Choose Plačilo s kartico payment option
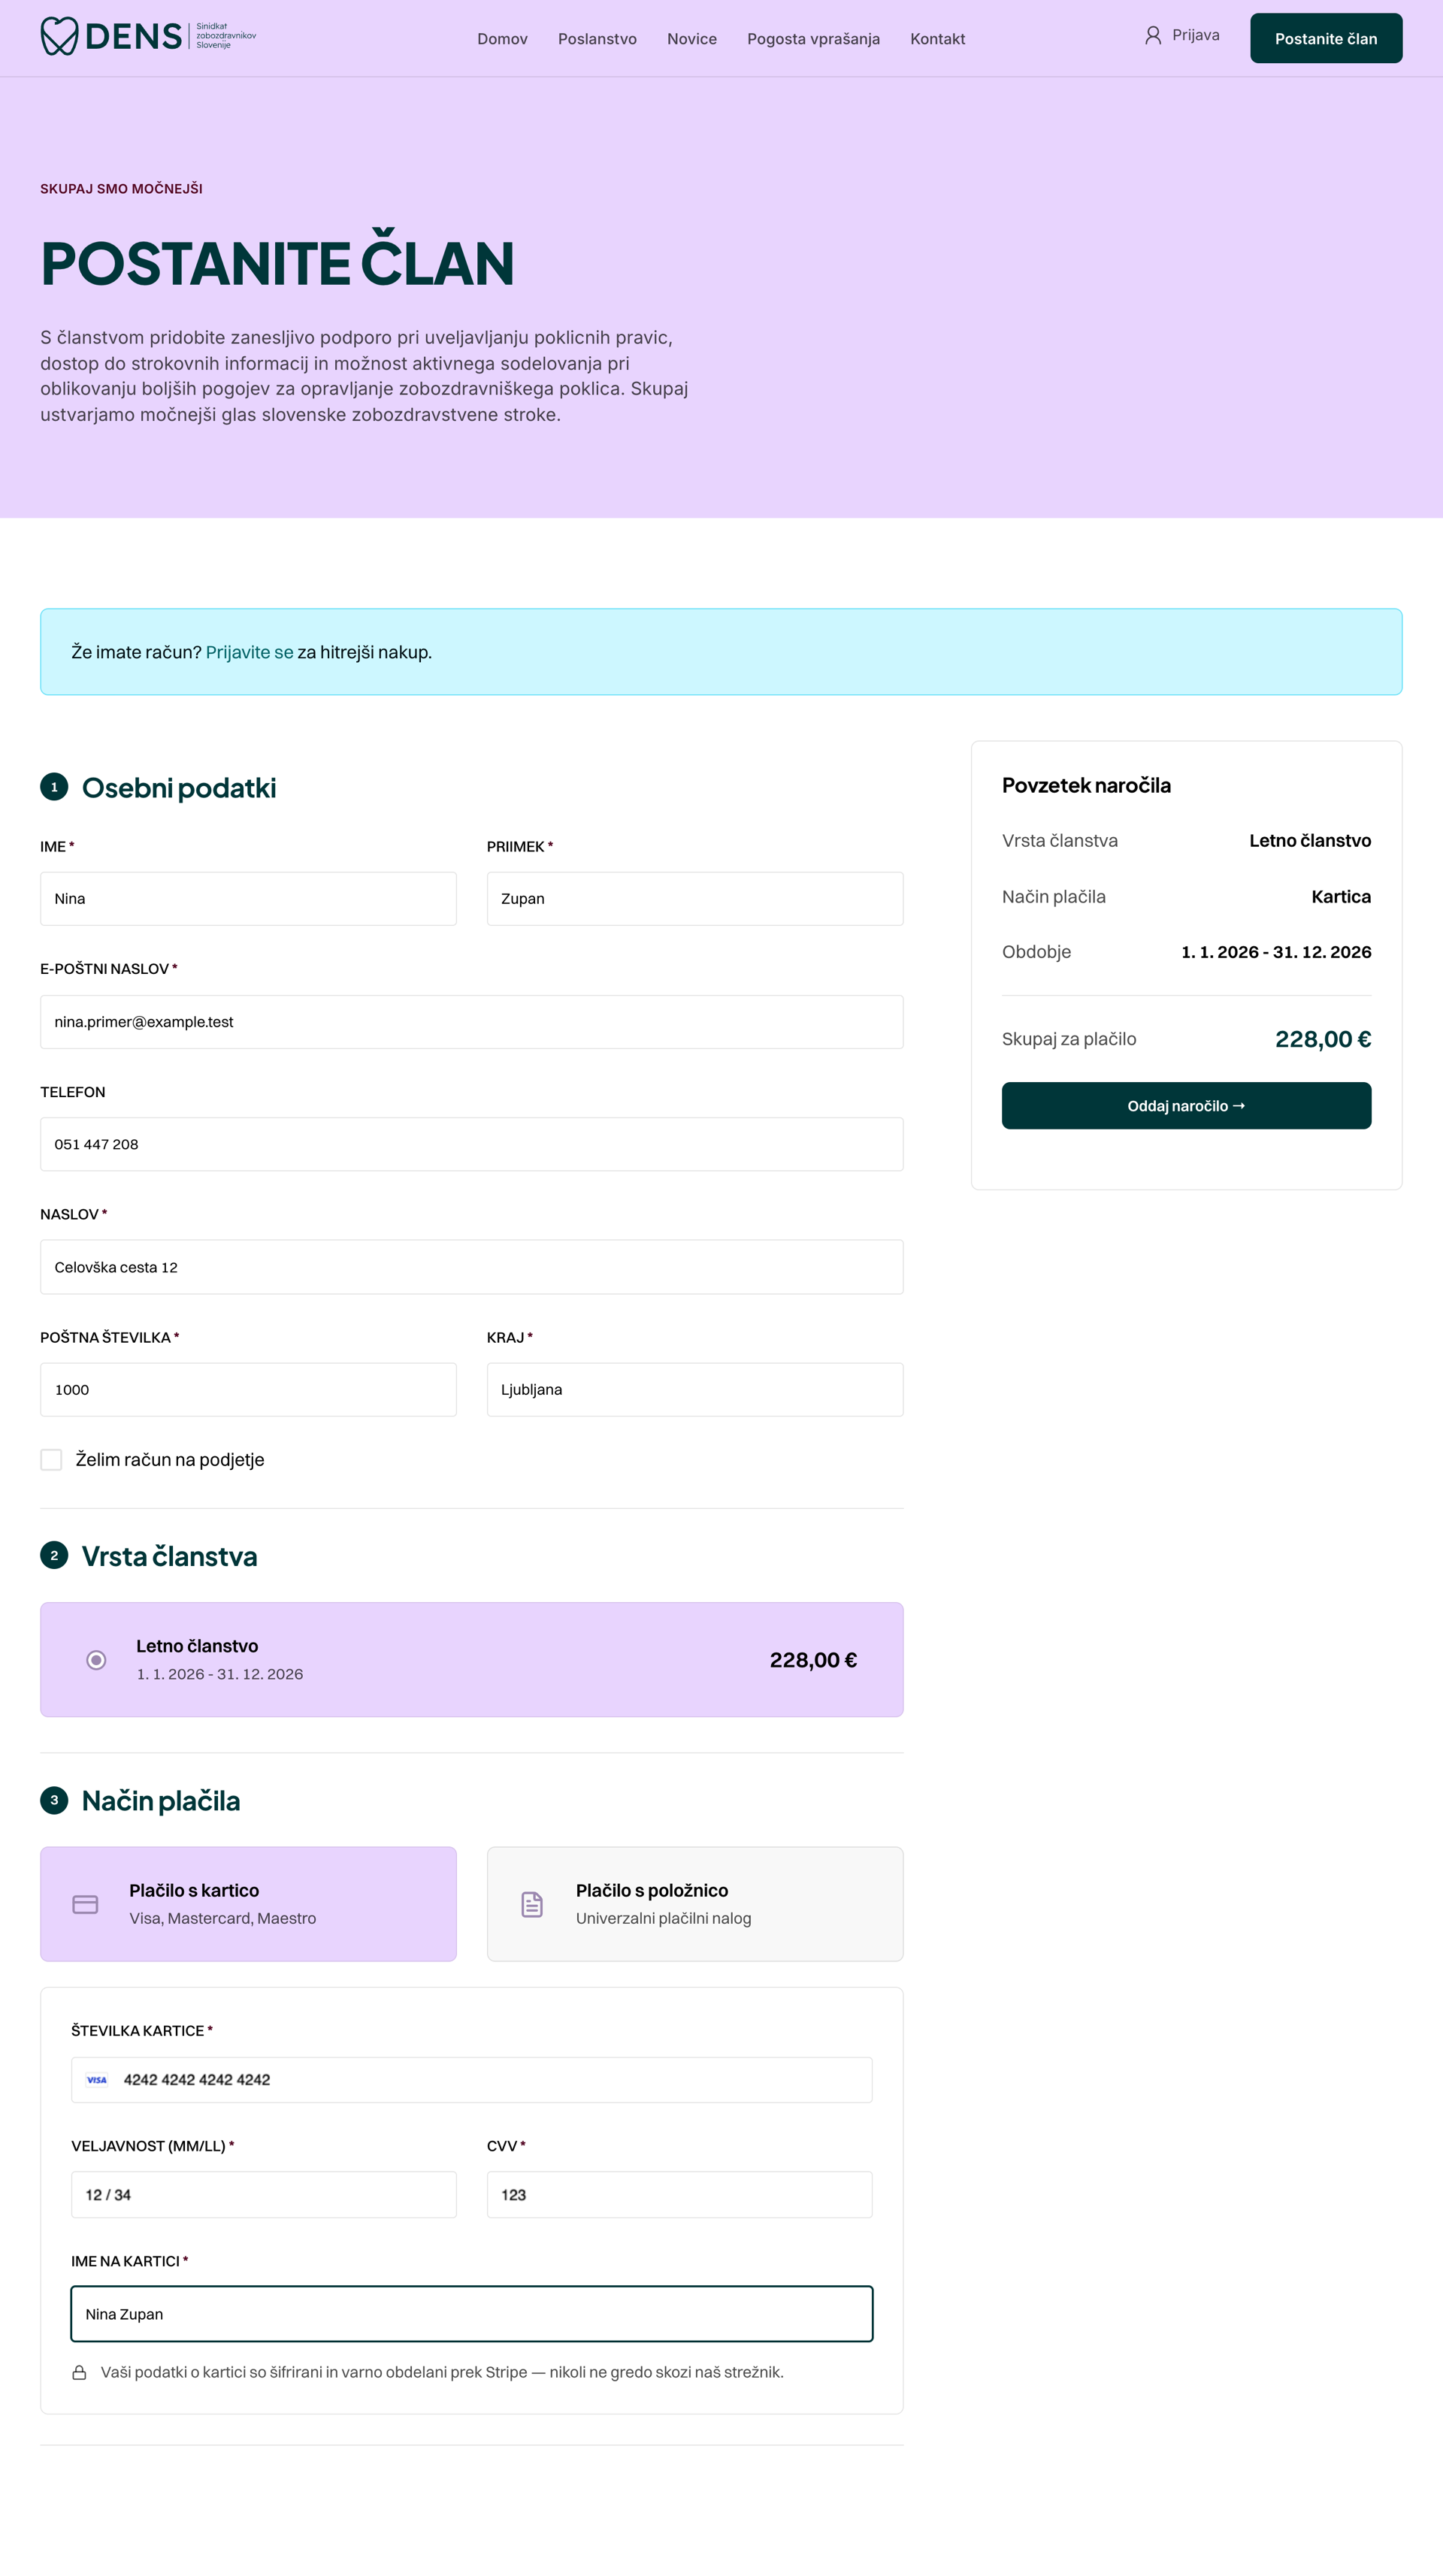This screenshot has width=1443, height=2576. click(x=248, y=1904)
